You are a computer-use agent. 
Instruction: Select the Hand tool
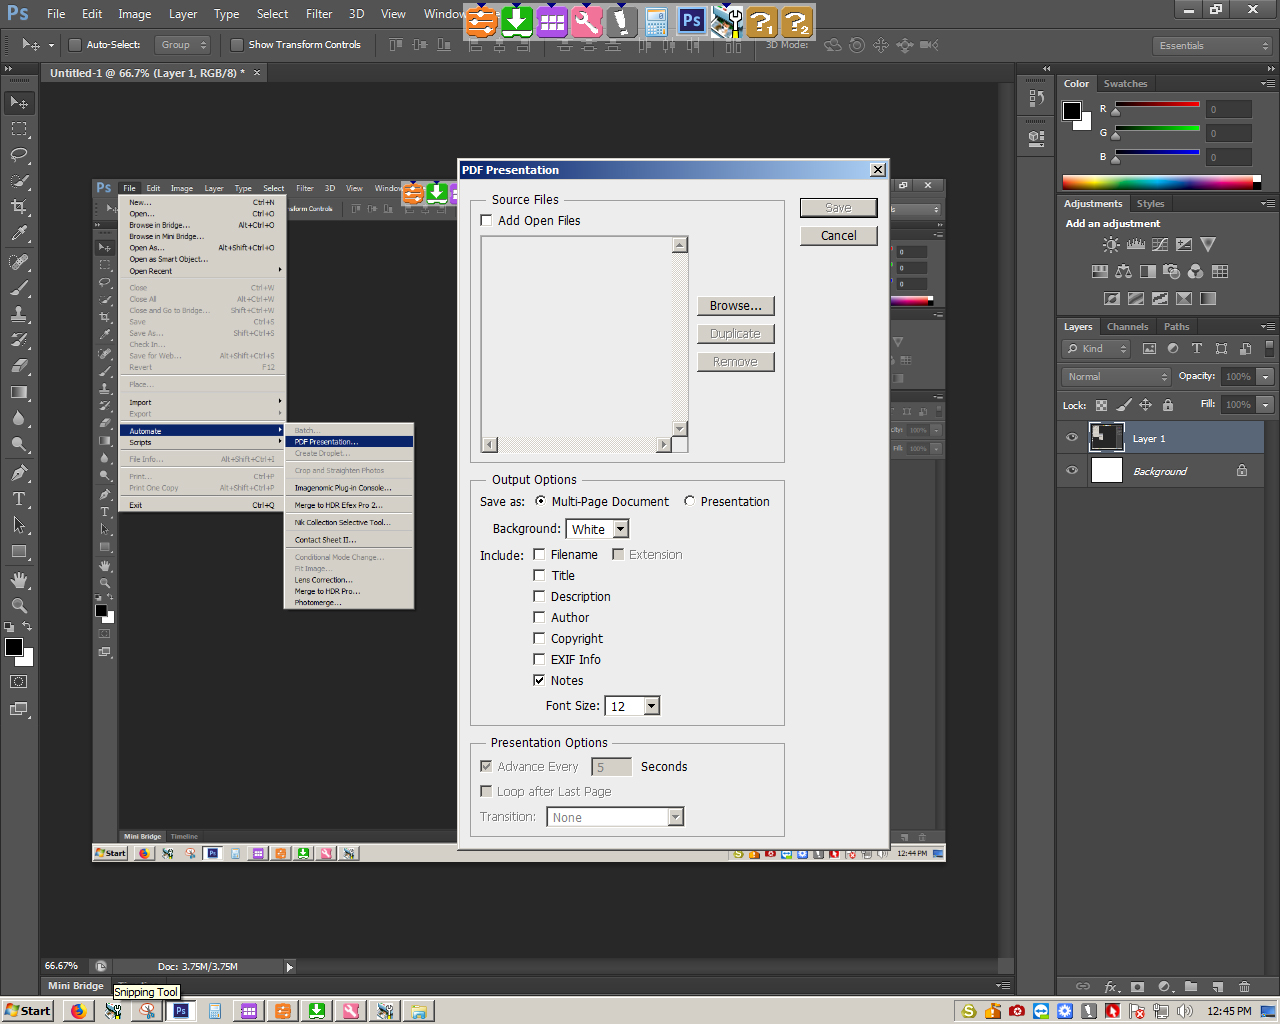click(19, 579)
